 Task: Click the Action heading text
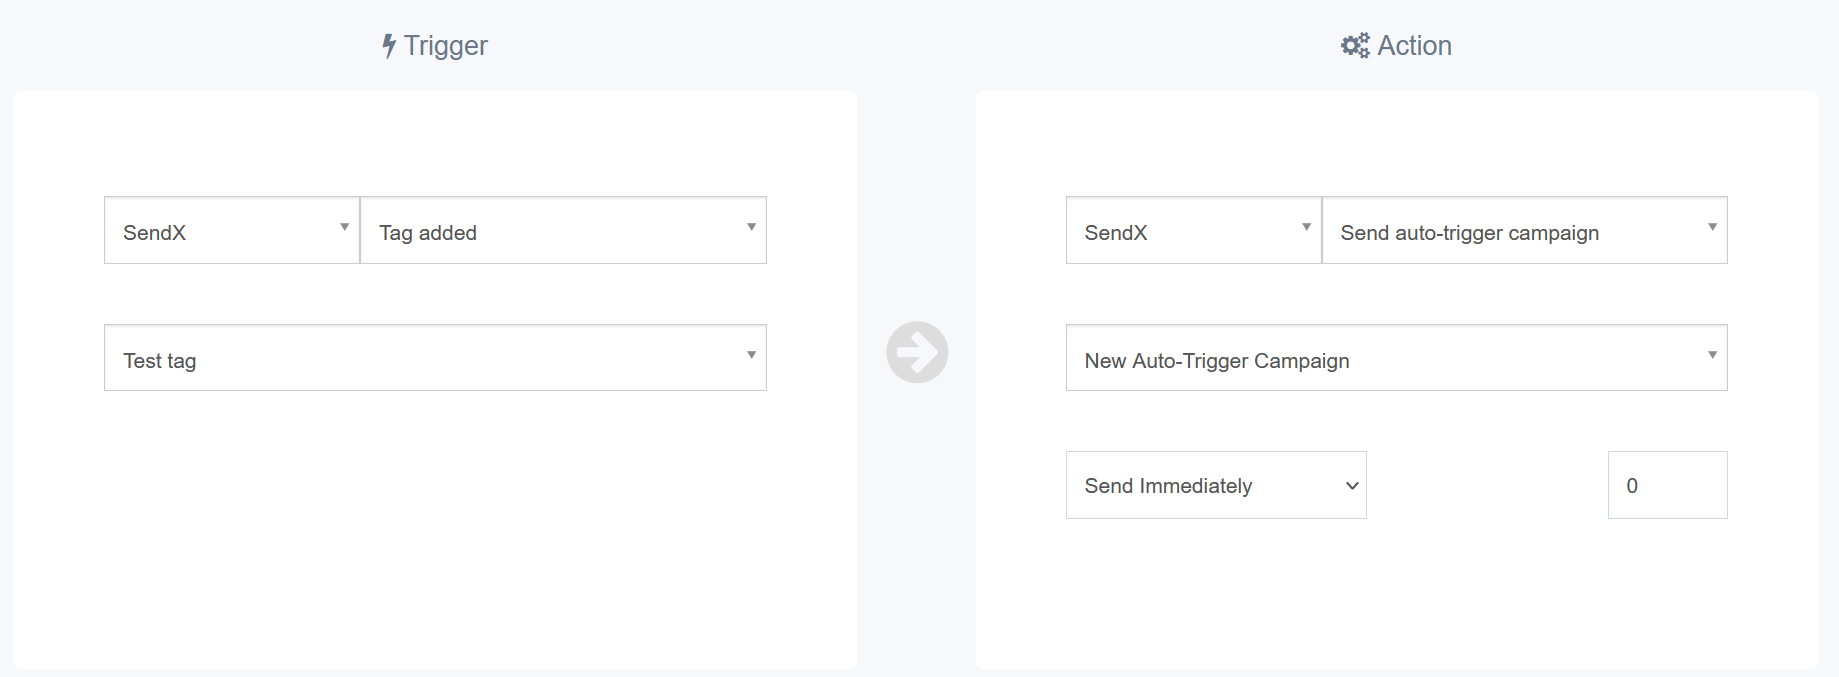point(1414,46)
